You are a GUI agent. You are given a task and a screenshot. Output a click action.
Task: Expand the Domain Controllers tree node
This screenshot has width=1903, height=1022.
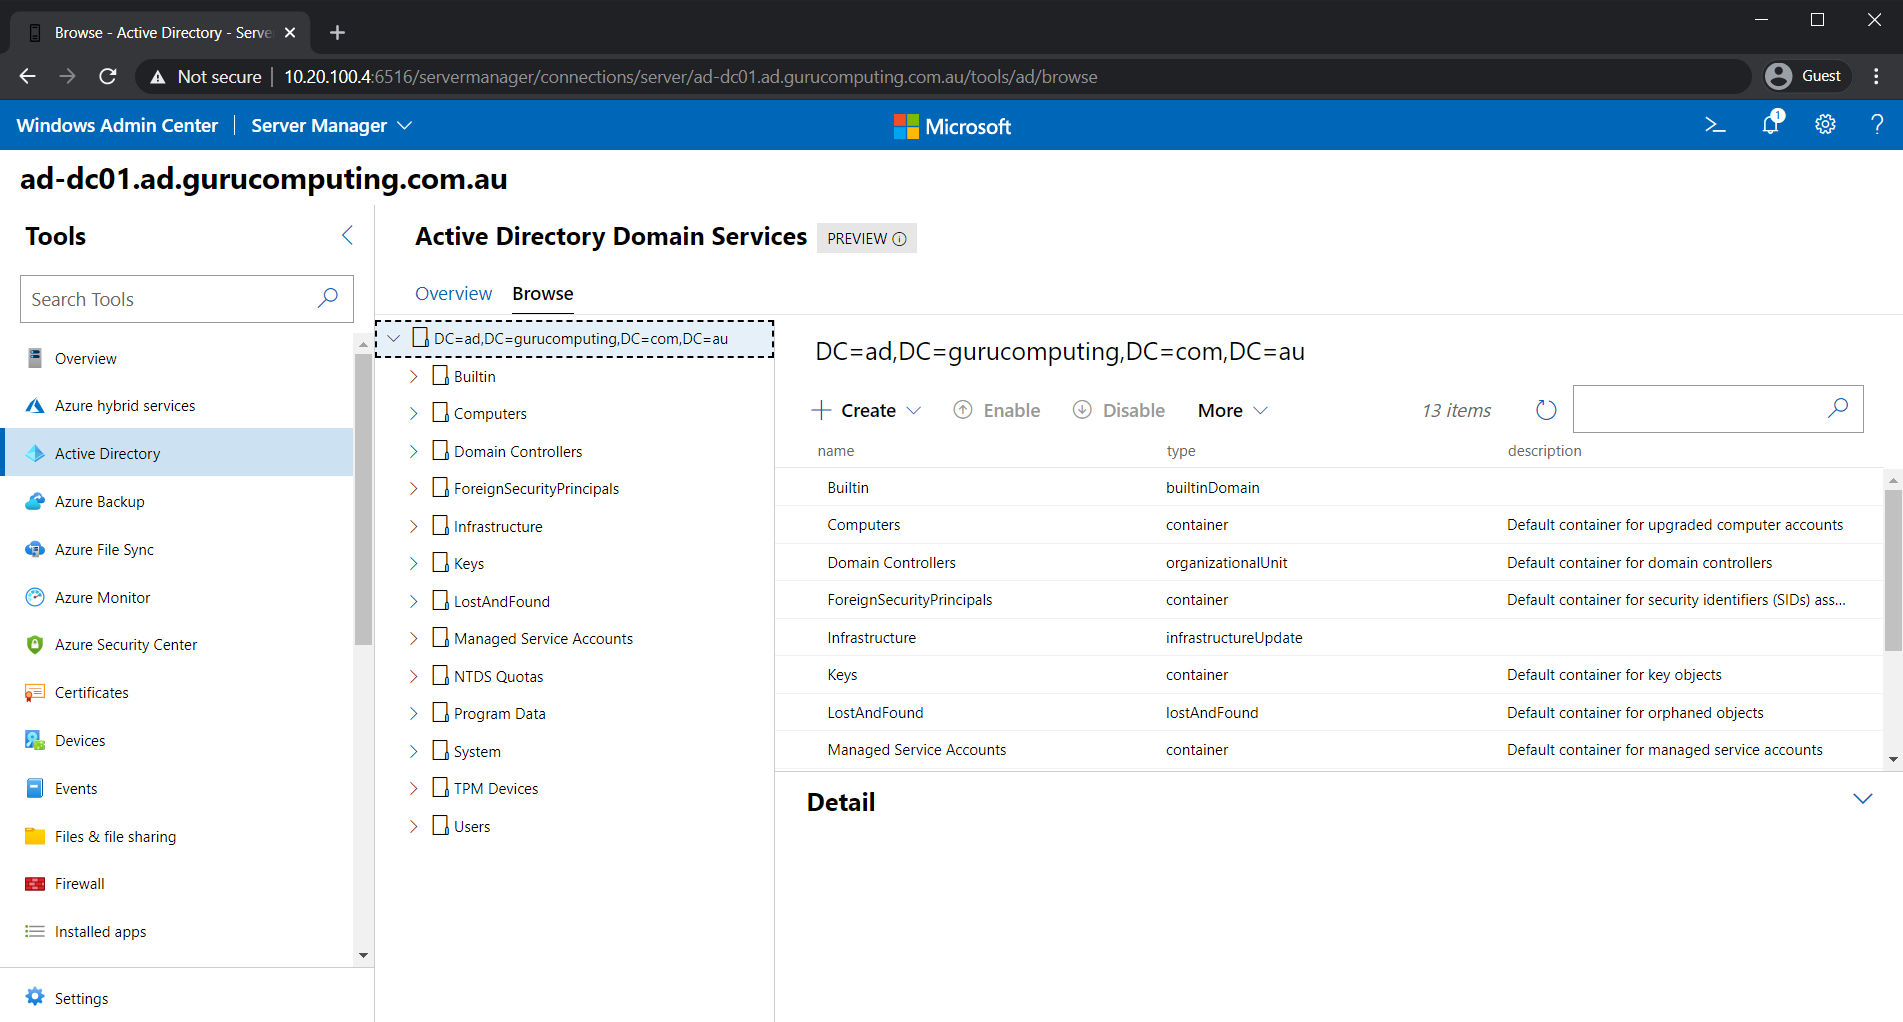tap(413, 452)
